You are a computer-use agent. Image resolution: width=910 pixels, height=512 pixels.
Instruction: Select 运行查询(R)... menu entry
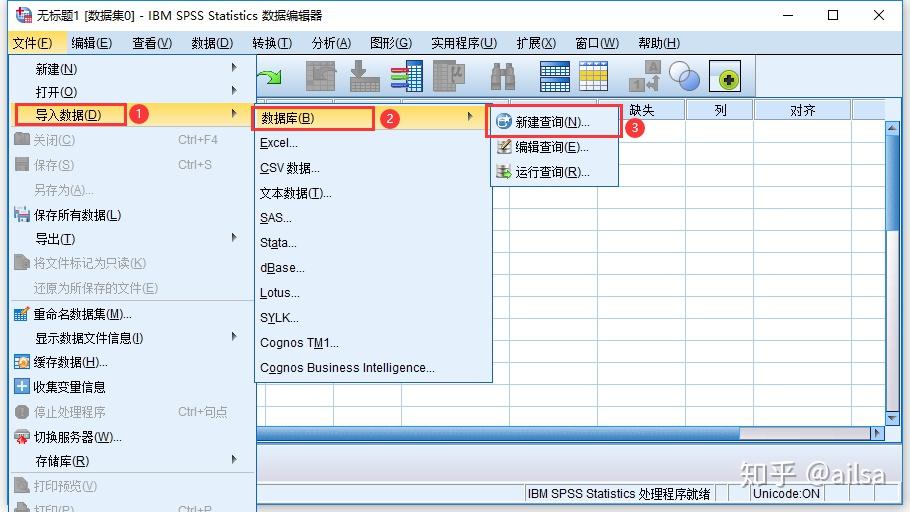pos(554,172)
